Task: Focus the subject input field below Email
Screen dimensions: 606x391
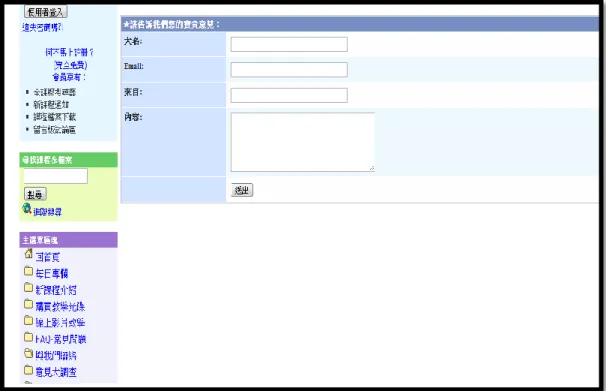Action: click(289, 95)
